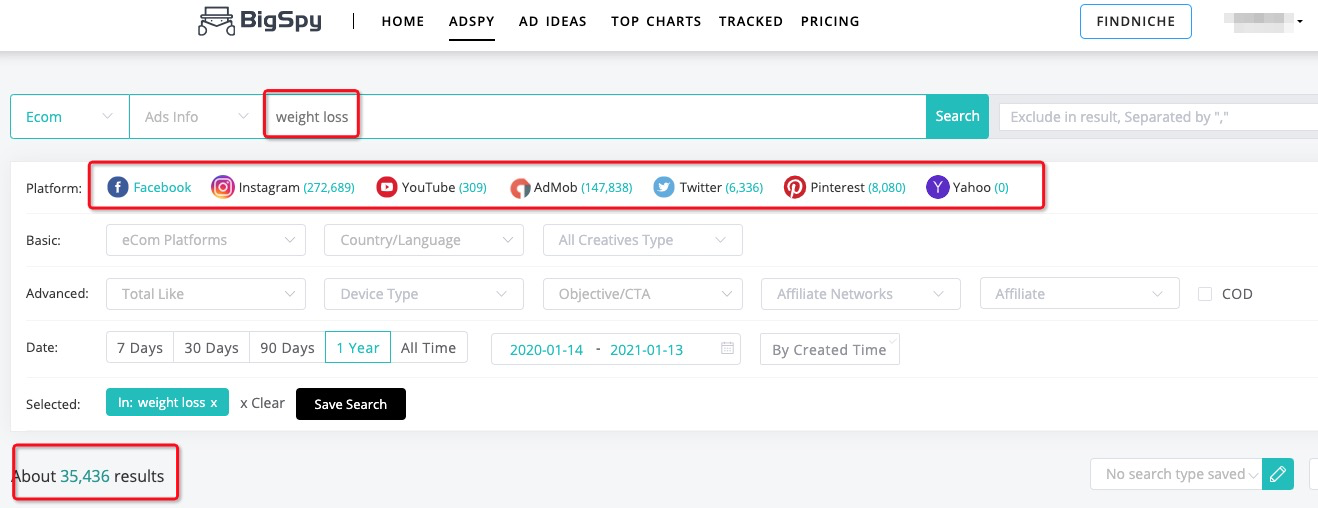This screenshot has height=508, width=1318.
Task: Open the Affiliate Networks dropdown
Action: pyautogui.click(x=861, y=294)
